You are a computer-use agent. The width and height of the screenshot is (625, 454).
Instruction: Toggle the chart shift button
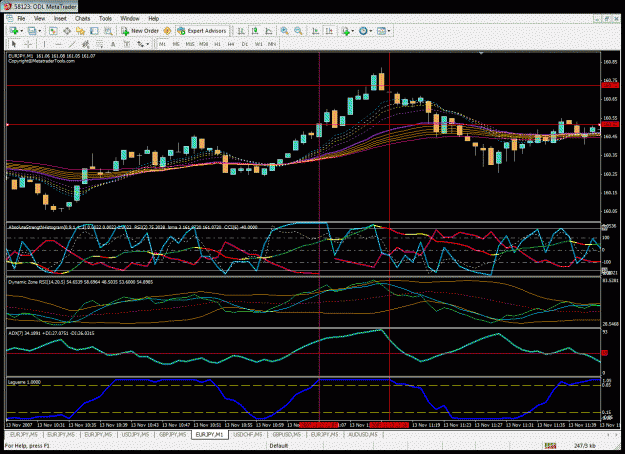329,31
